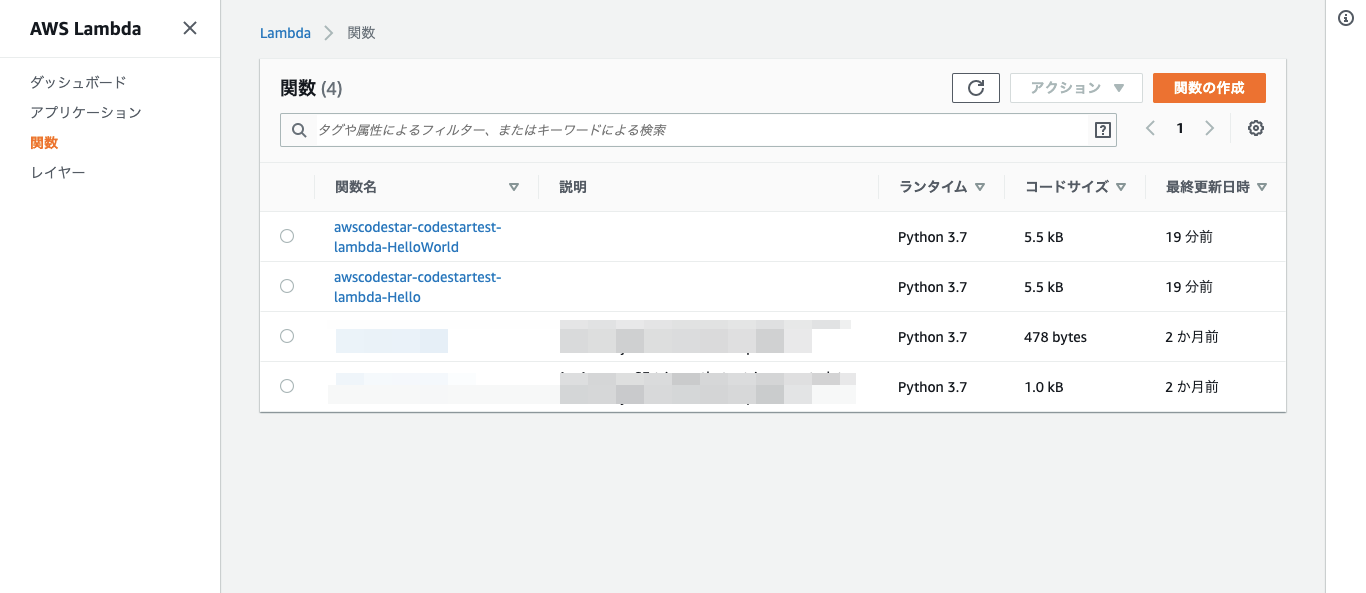Click 関数 breadcrumb item

[361, 33]
